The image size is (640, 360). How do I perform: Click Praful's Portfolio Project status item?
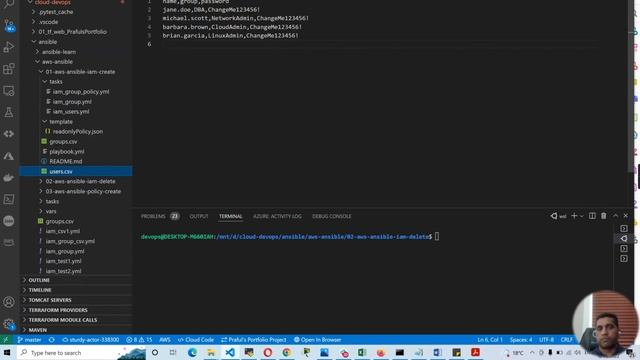pos(254,340)
